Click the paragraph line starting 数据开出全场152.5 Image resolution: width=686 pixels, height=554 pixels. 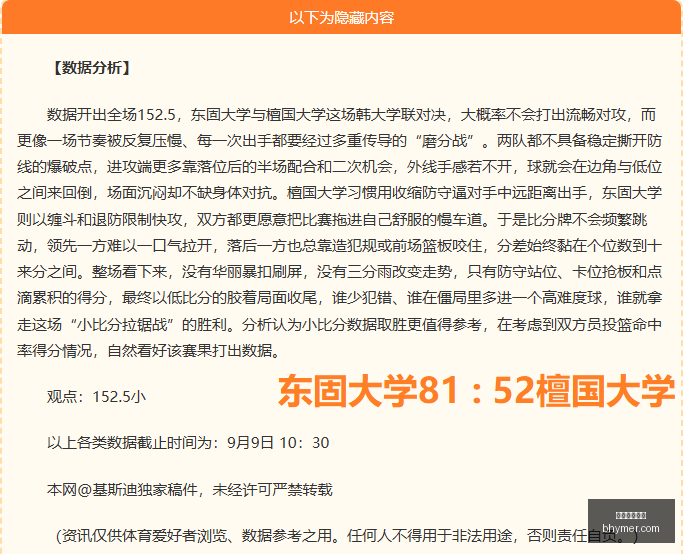(351, 115)
